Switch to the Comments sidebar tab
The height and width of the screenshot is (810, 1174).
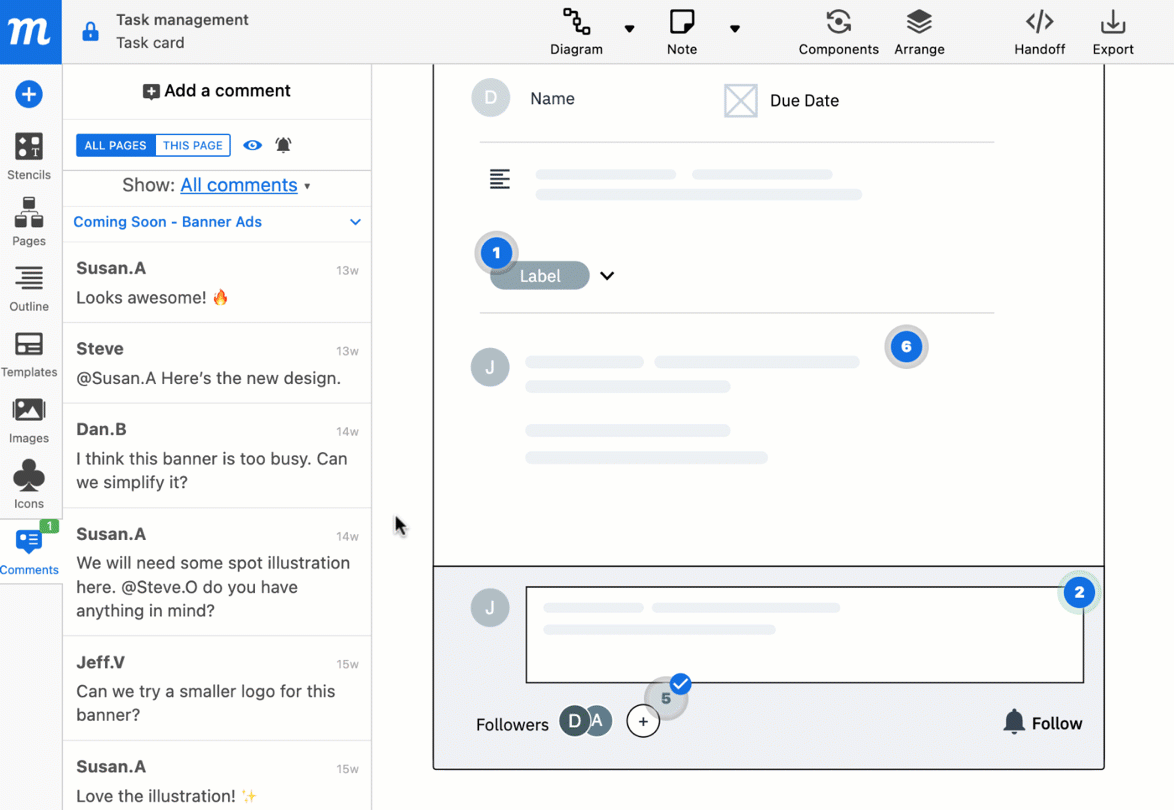coord(28,548)
